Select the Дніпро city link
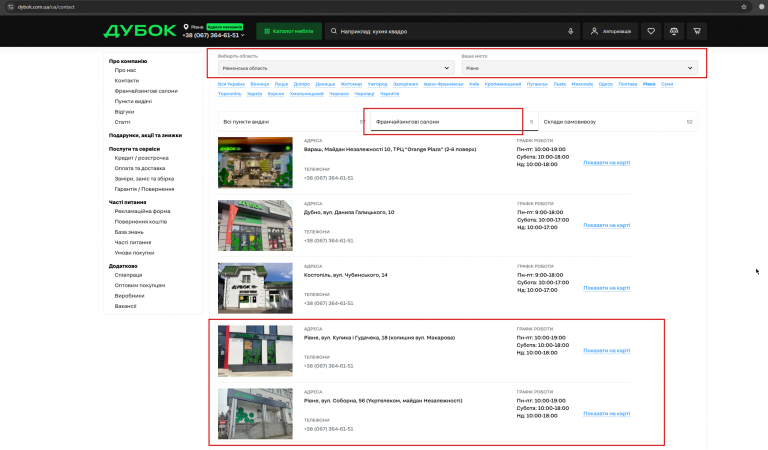This screenshot has width=768, height=450. [x=302, y=84]
